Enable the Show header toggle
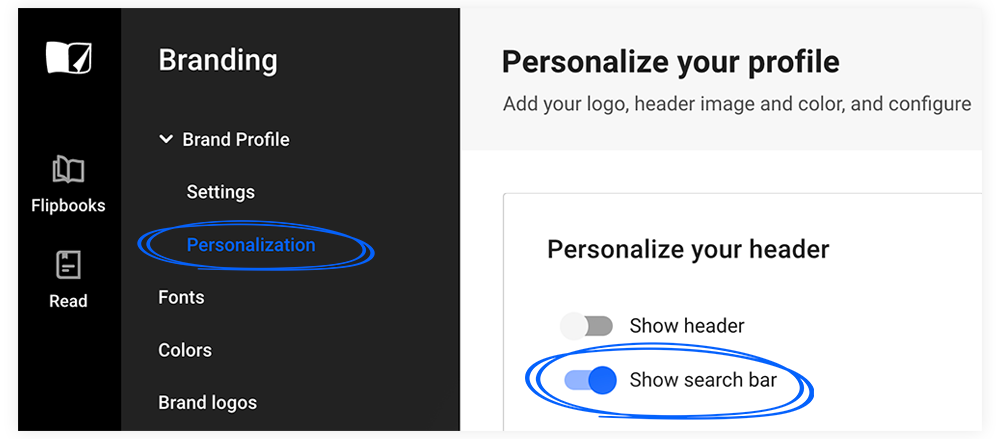 point(586,326)
